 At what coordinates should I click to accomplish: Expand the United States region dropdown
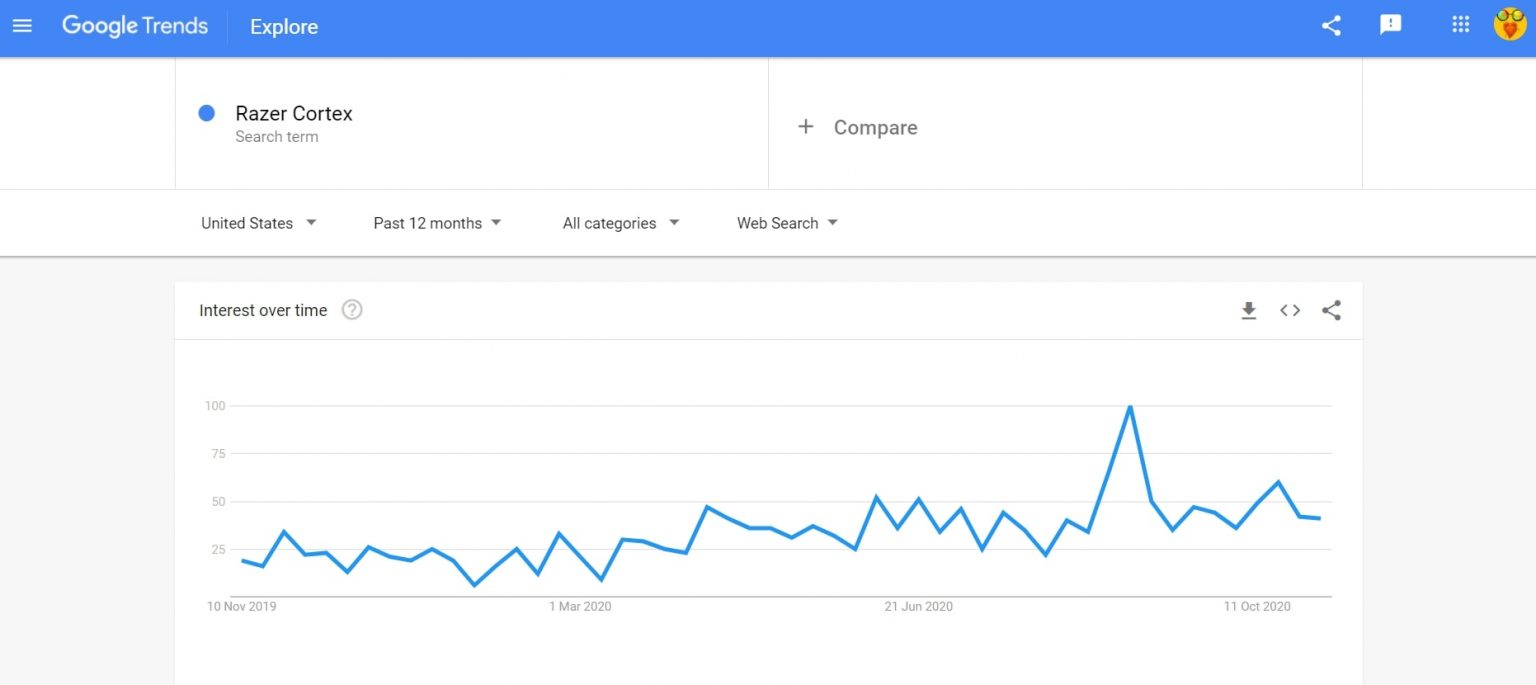click(258, 223)
